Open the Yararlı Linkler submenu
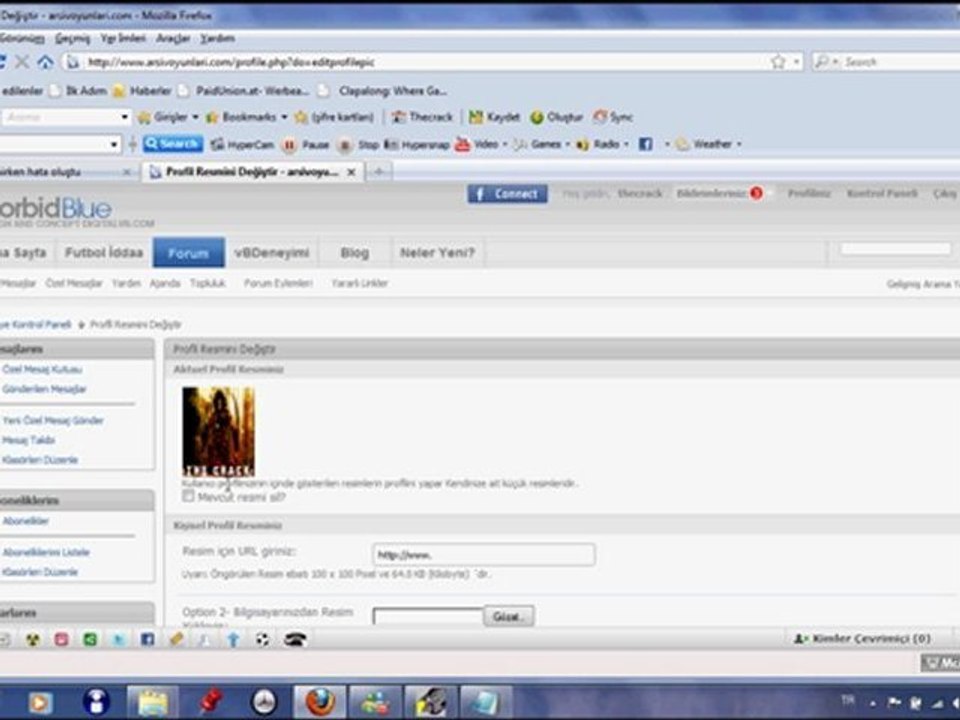The image size is (960, 720). (x=359, y=283)
